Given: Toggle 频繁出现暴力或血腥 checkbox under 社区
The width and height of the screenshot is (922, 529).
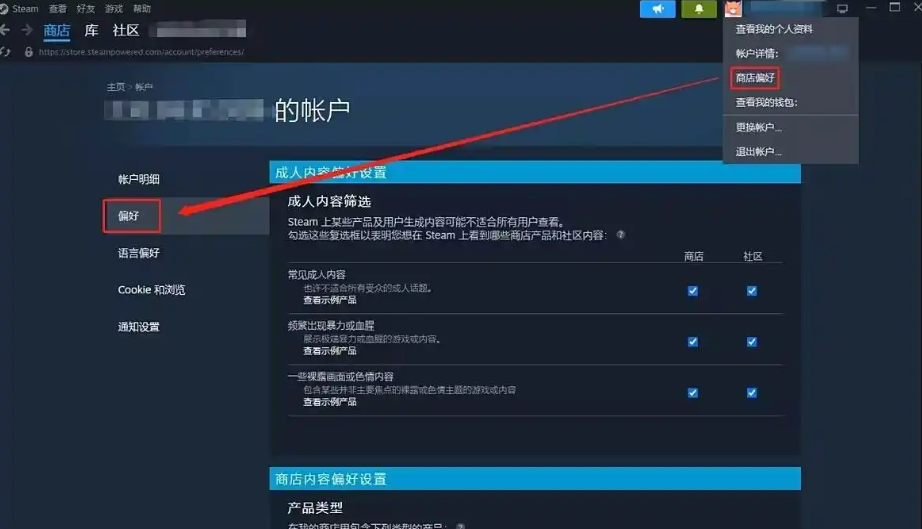Looking at the screenshot, I should 751,341.
